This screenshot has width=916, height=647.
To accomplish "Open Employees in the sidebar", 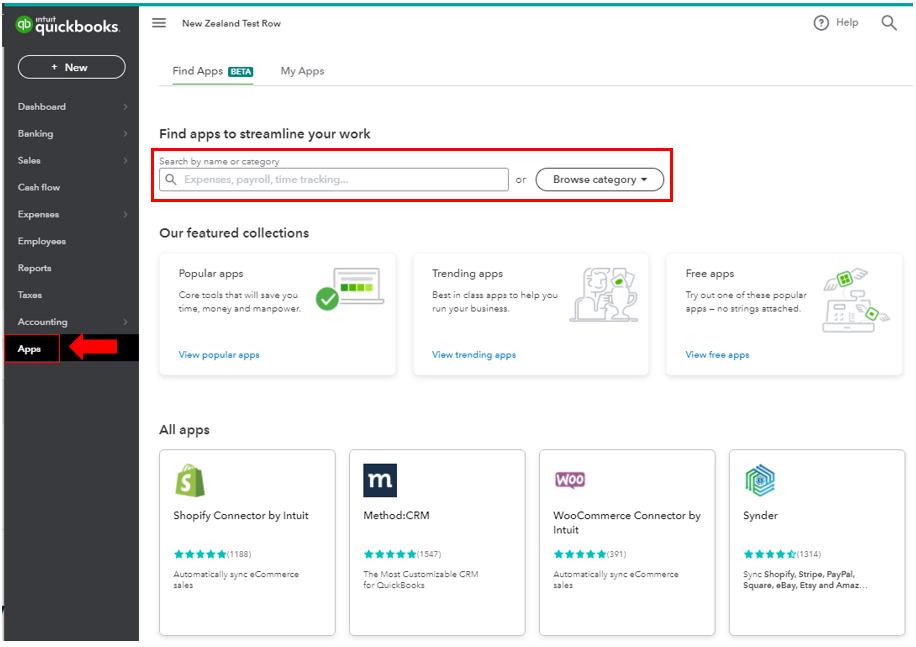I will 41,241.
